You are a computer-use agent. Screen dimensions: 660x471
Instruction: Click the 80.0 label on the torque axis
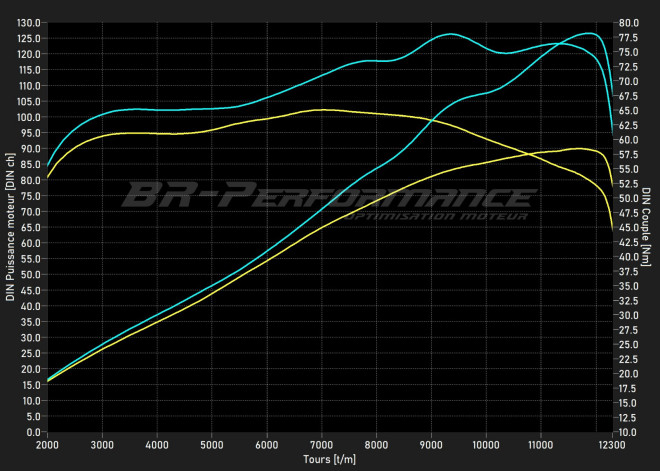tap(629, 22)
